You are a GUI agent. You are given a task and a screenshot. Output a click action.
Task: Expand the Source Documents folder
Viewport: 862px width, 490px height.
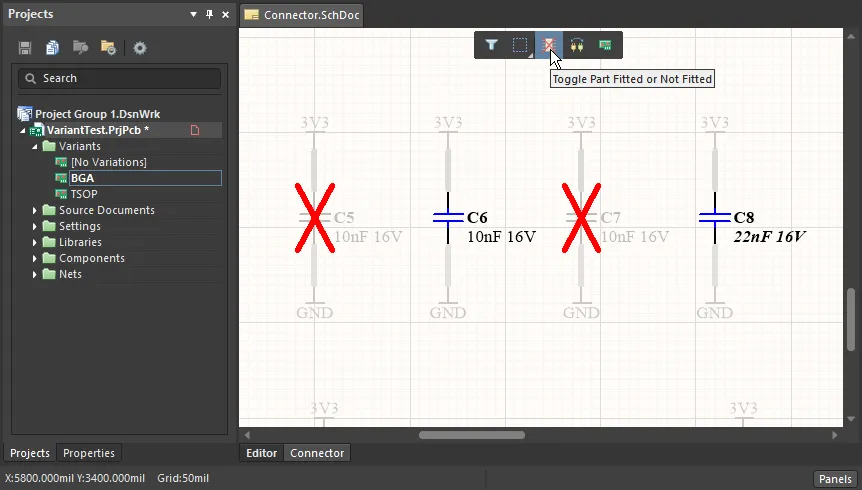click(35, 210)
